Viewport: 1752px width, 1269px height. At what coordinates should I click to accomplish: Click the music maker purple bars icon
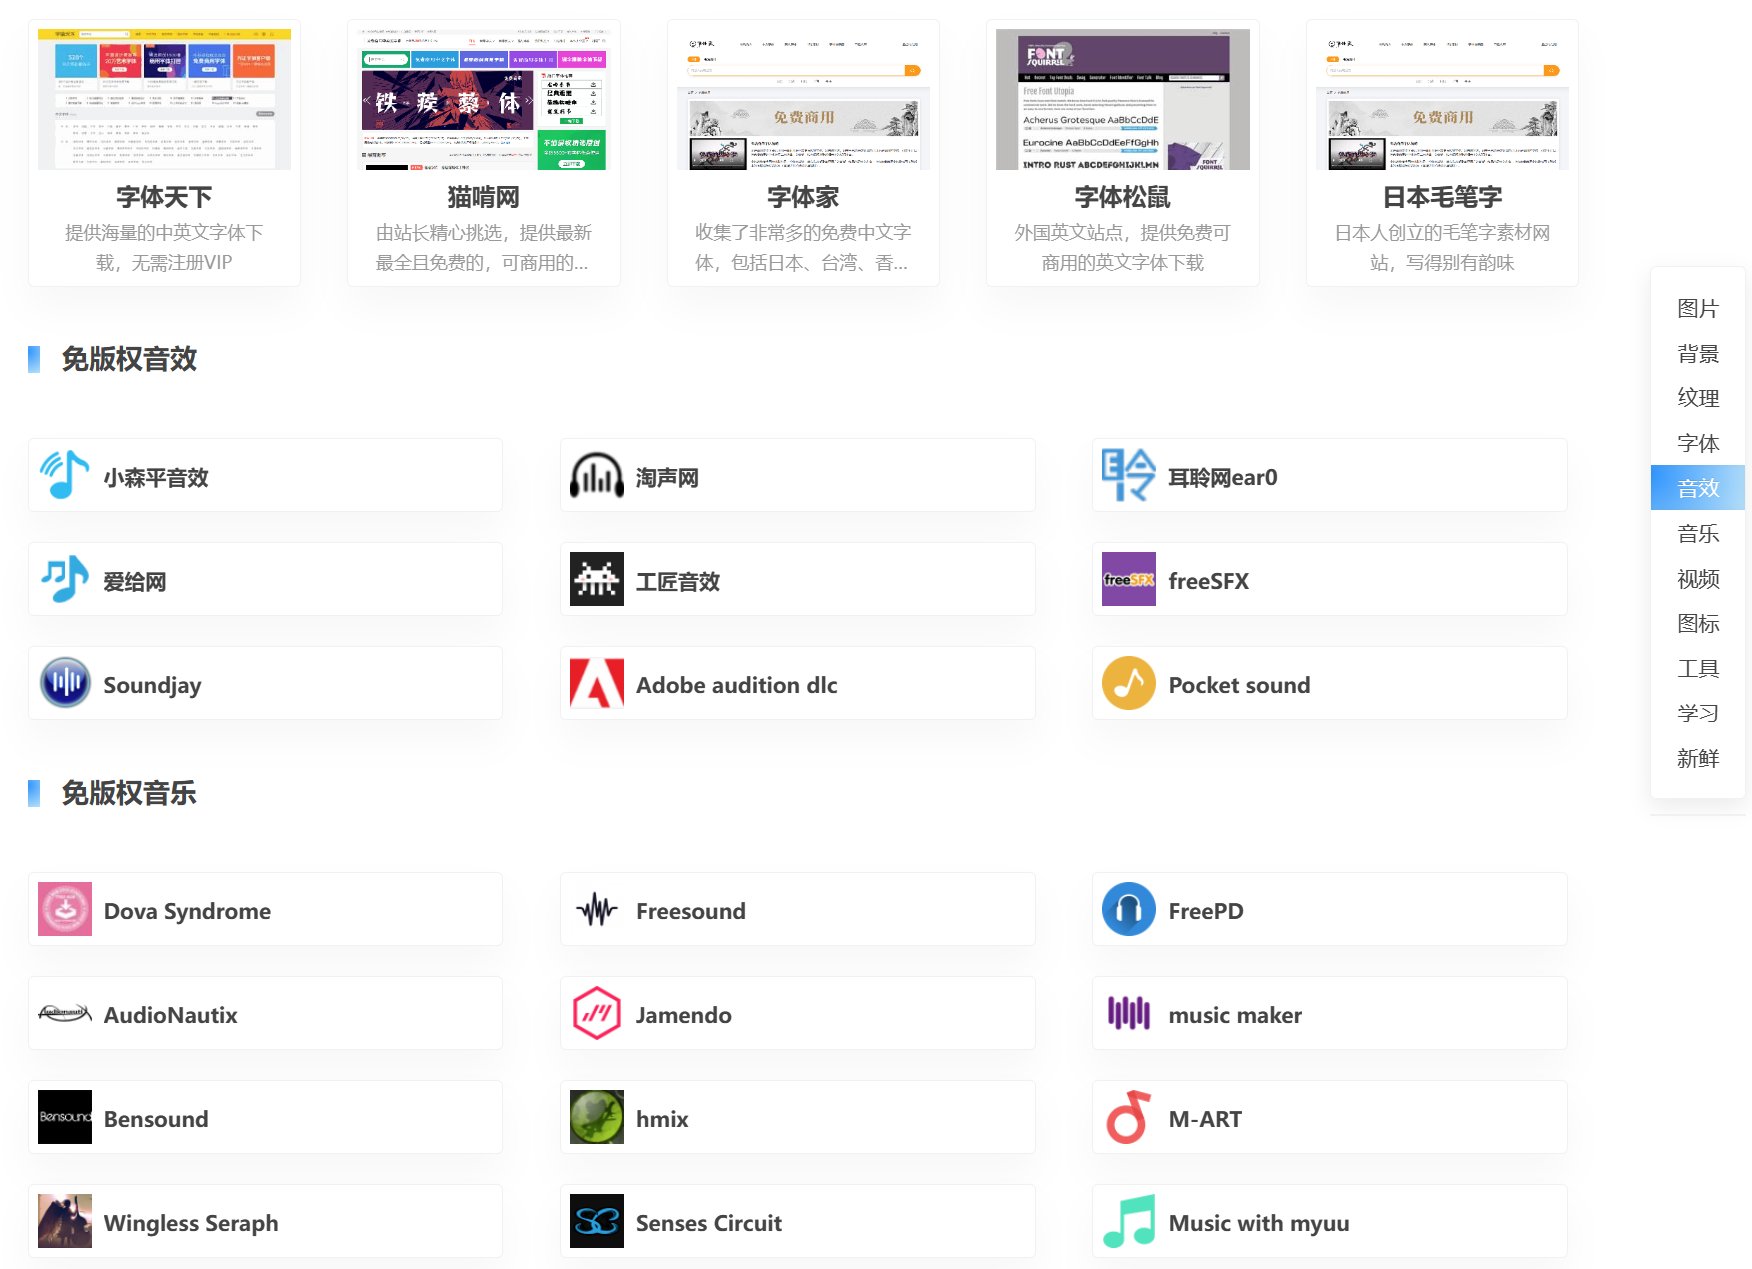(1129, 1014)
